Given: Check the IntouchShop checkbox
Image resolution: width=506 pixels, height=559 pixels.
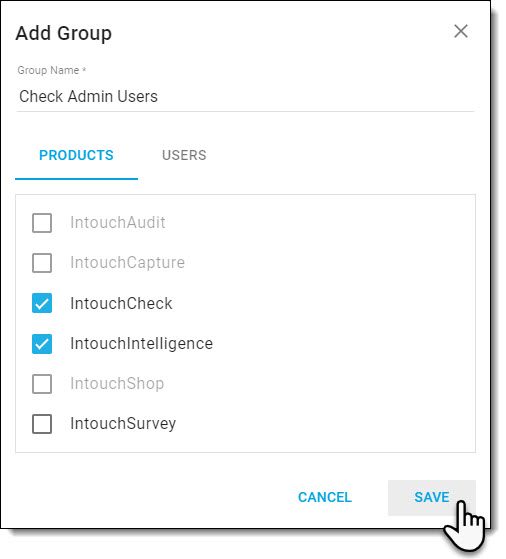Looking at the screenshot, I should [42, 384].
